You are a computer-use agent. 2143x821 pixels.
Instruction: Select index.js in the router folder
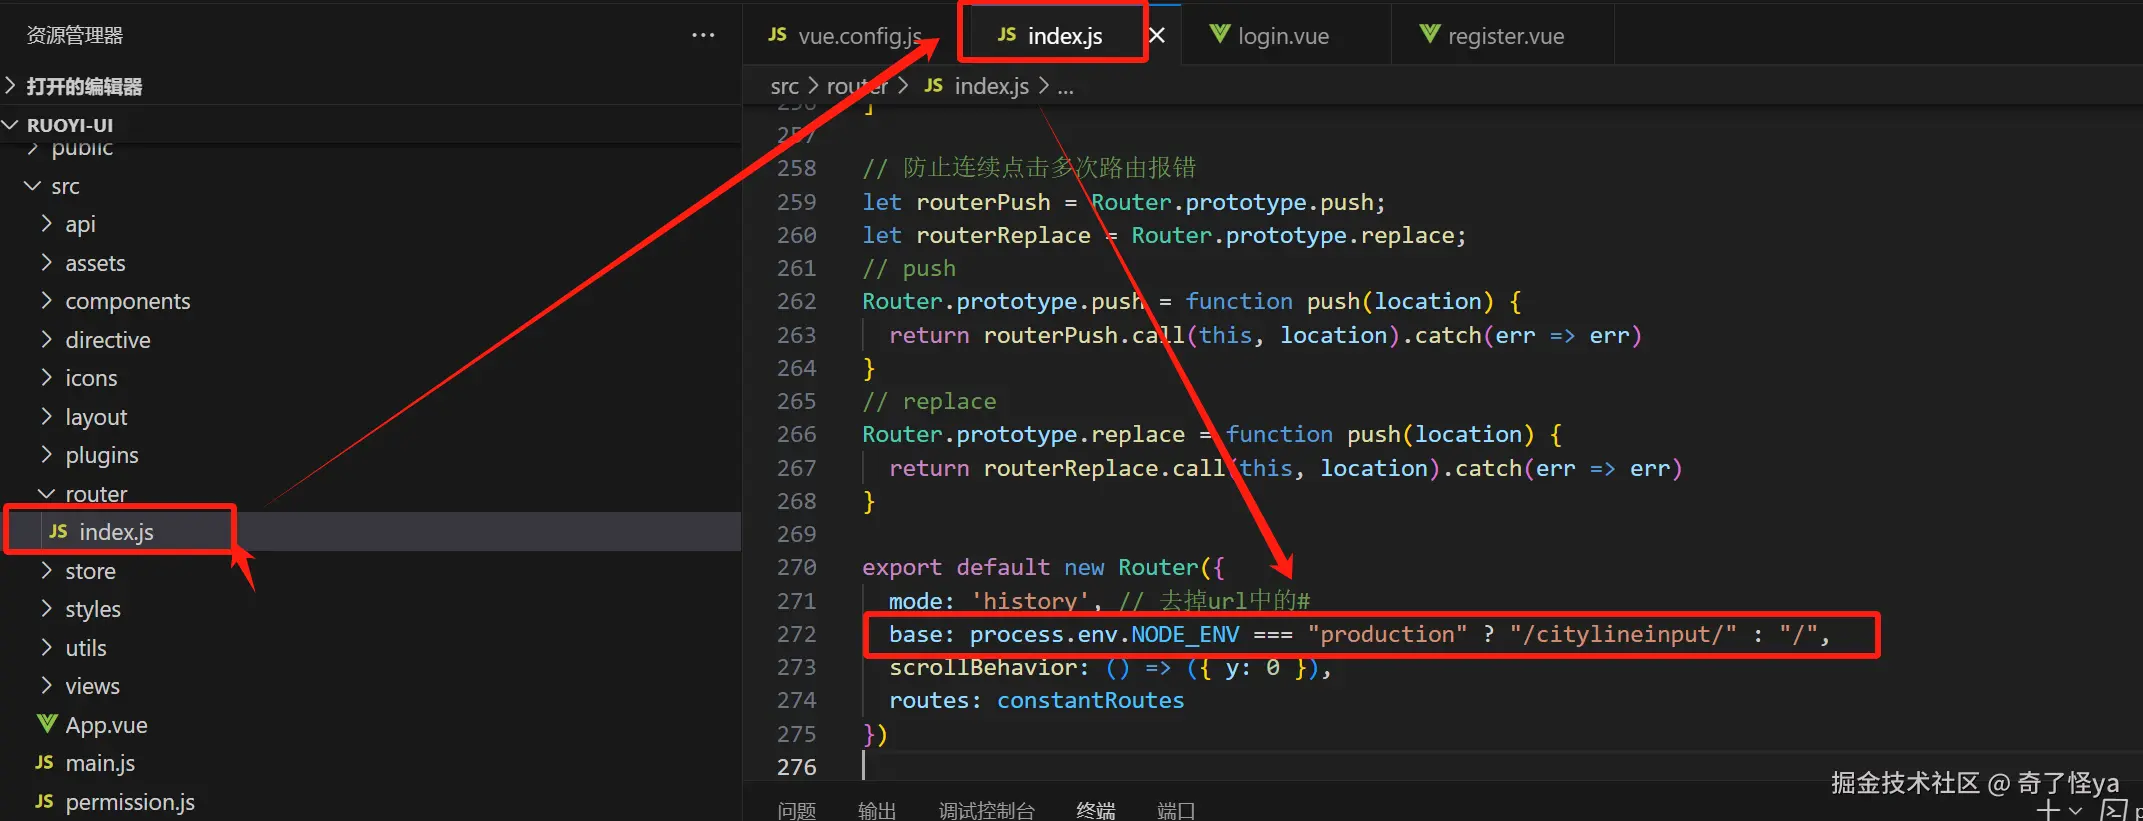116,532
